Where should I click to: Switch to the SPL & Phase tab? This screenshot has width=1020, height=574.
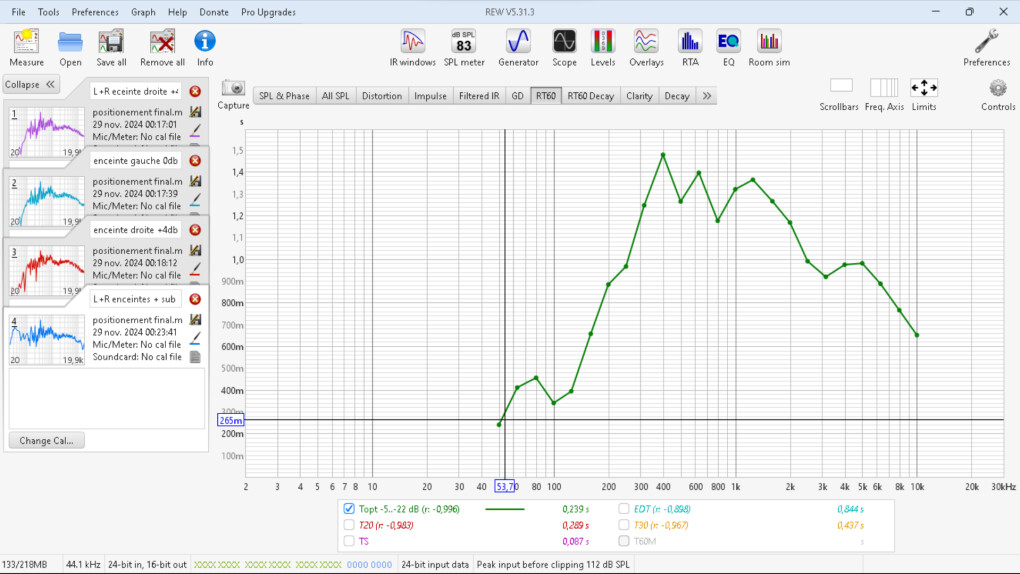click(x=284, y=96)
